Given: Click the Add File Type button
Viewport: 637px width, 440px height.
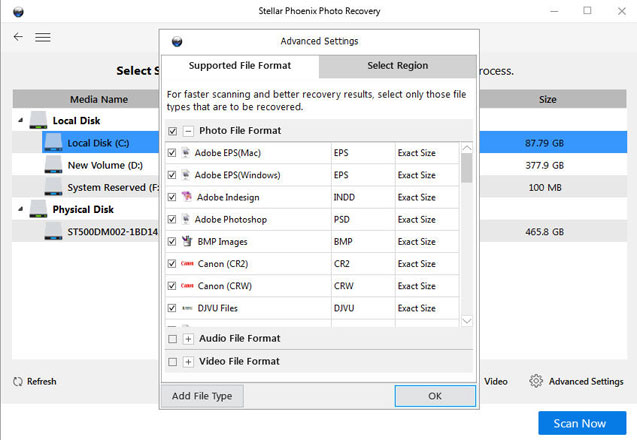Looking at the screenshot, I should [202, 396].
